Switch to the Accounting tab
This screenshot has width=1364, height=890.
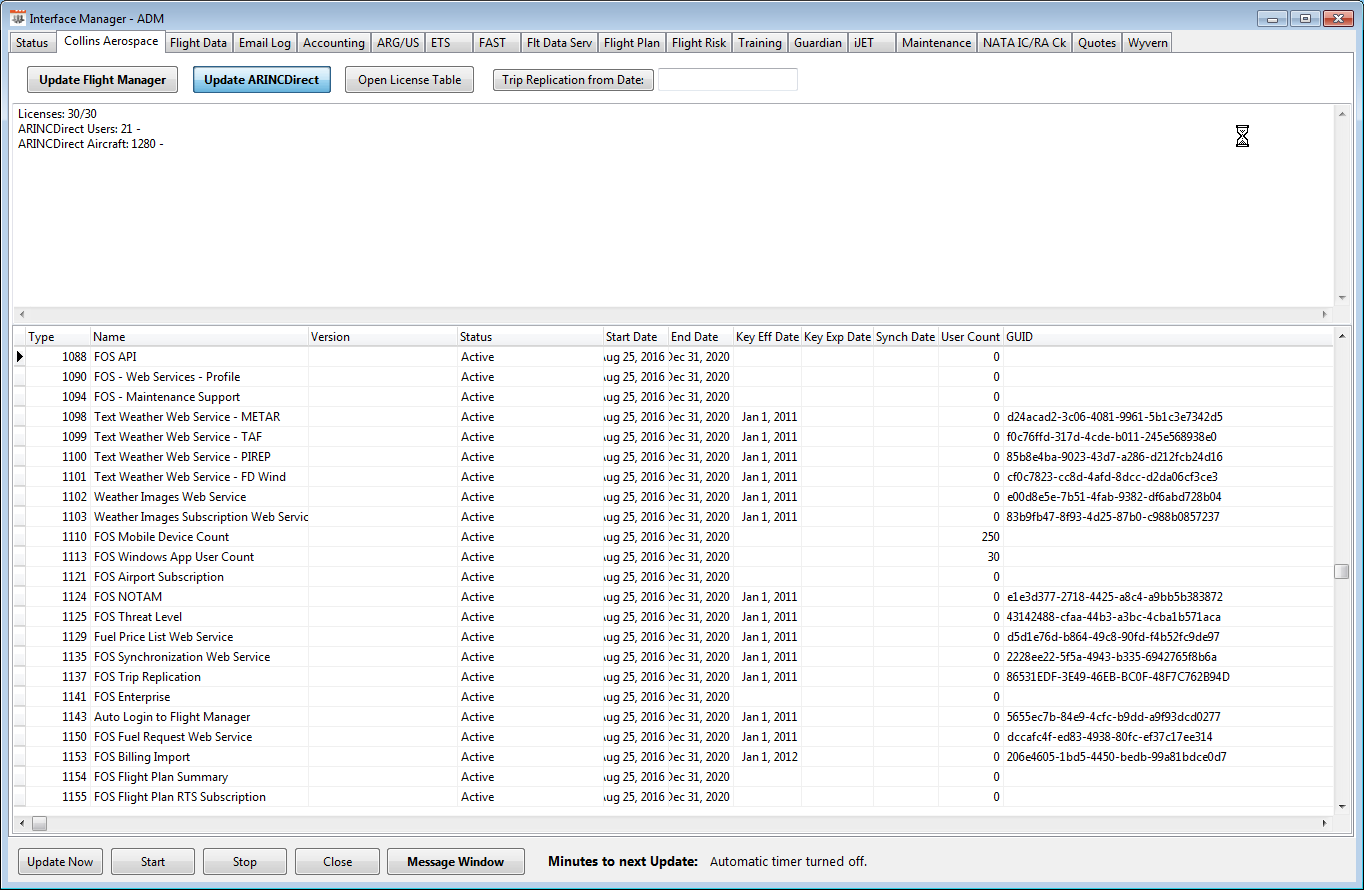334,43
